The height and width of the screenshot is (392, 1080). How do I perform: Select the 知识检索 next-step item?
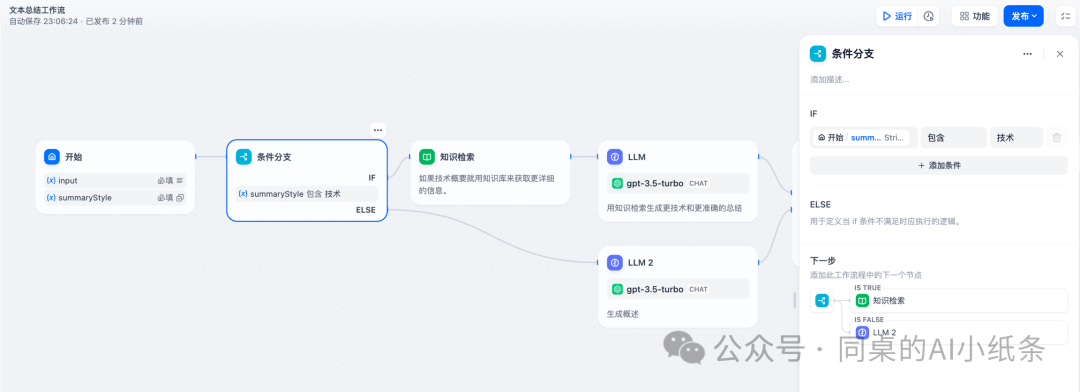tap(958, 300)
